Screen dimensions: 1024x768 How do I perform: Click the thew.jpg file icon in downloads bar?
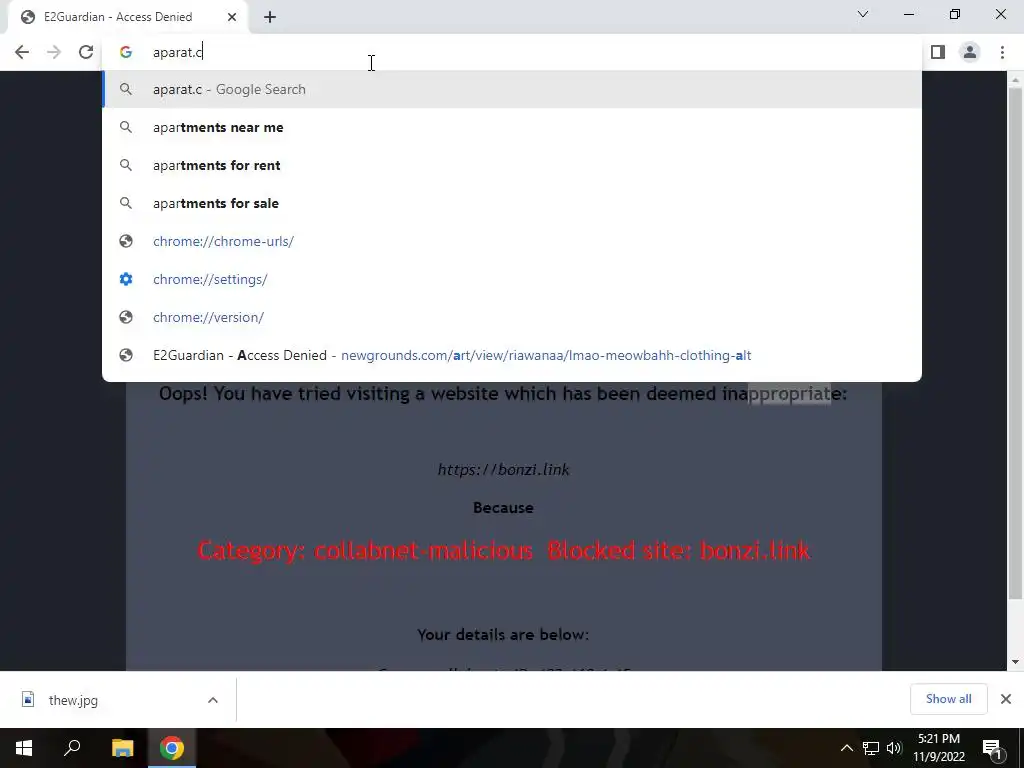point(27,699)
